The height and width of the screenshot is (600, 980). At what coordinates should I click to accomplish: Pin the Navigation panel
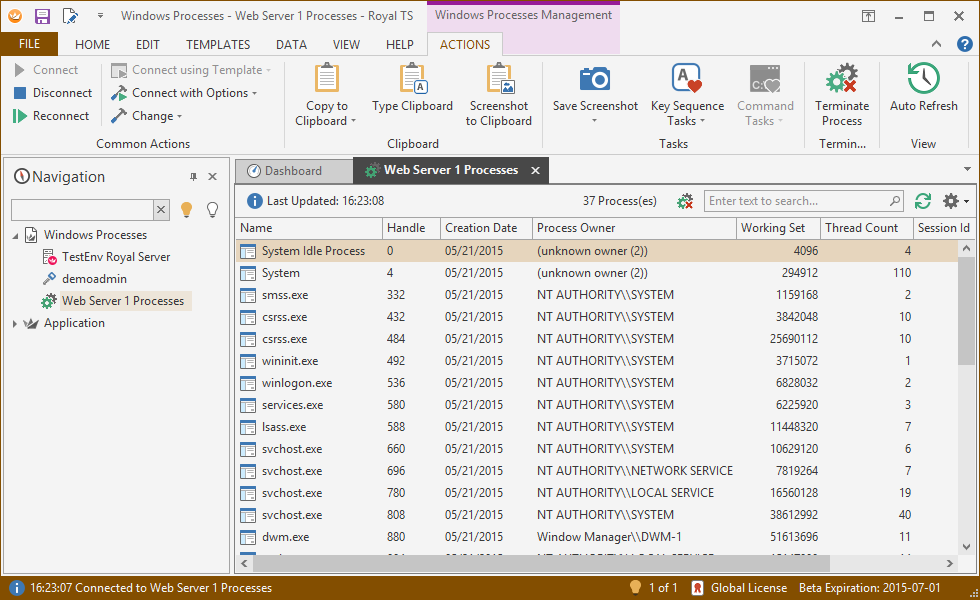[x=194, y=177]
